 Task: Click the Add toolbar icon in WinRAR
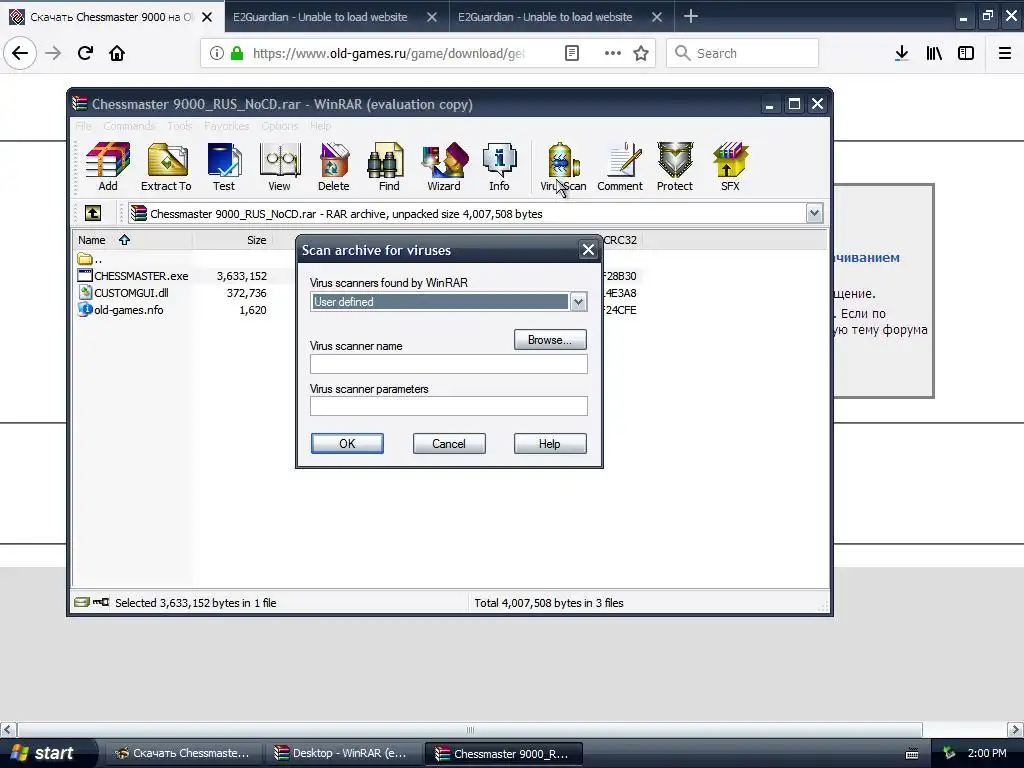[x=108, y=167]
